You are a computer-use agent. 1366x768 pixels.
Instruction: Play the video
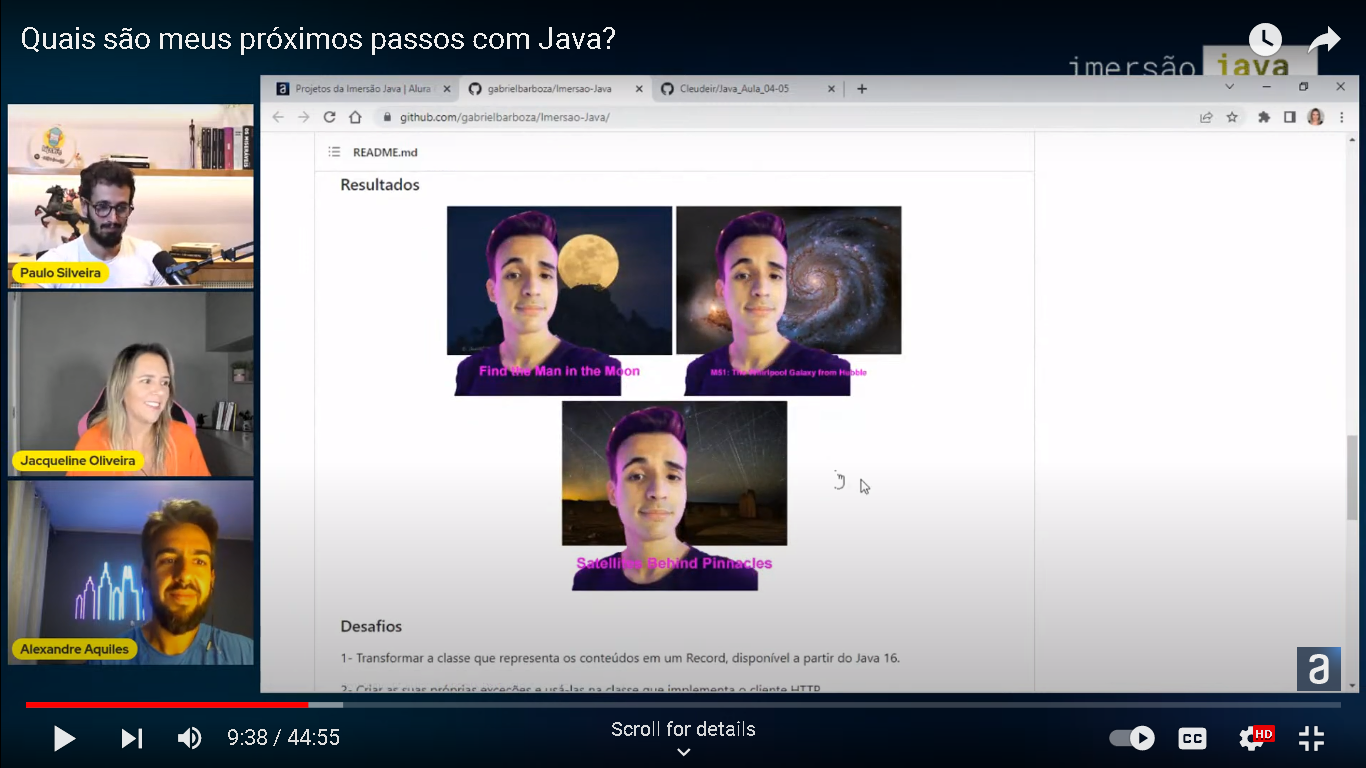click(64, 738)
